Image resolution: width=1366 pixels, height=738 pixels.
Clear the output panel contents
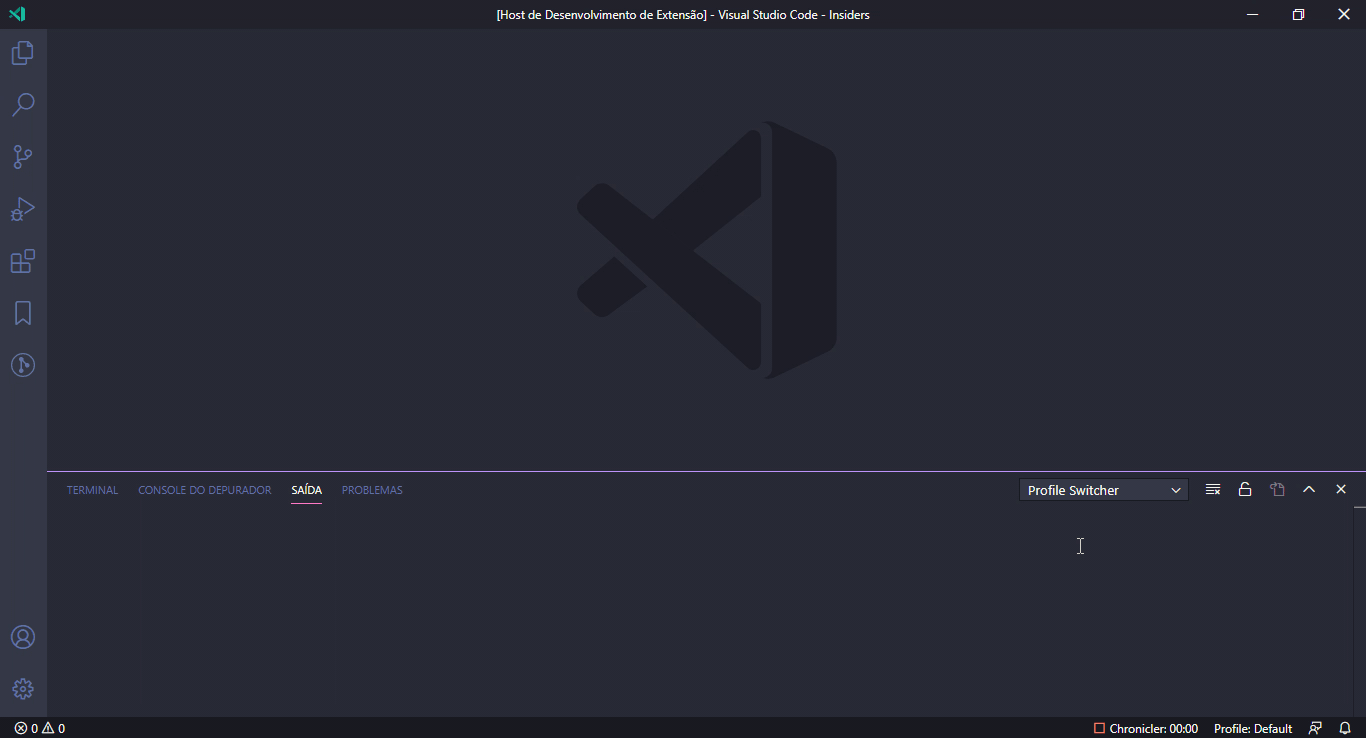point(1213,489)
